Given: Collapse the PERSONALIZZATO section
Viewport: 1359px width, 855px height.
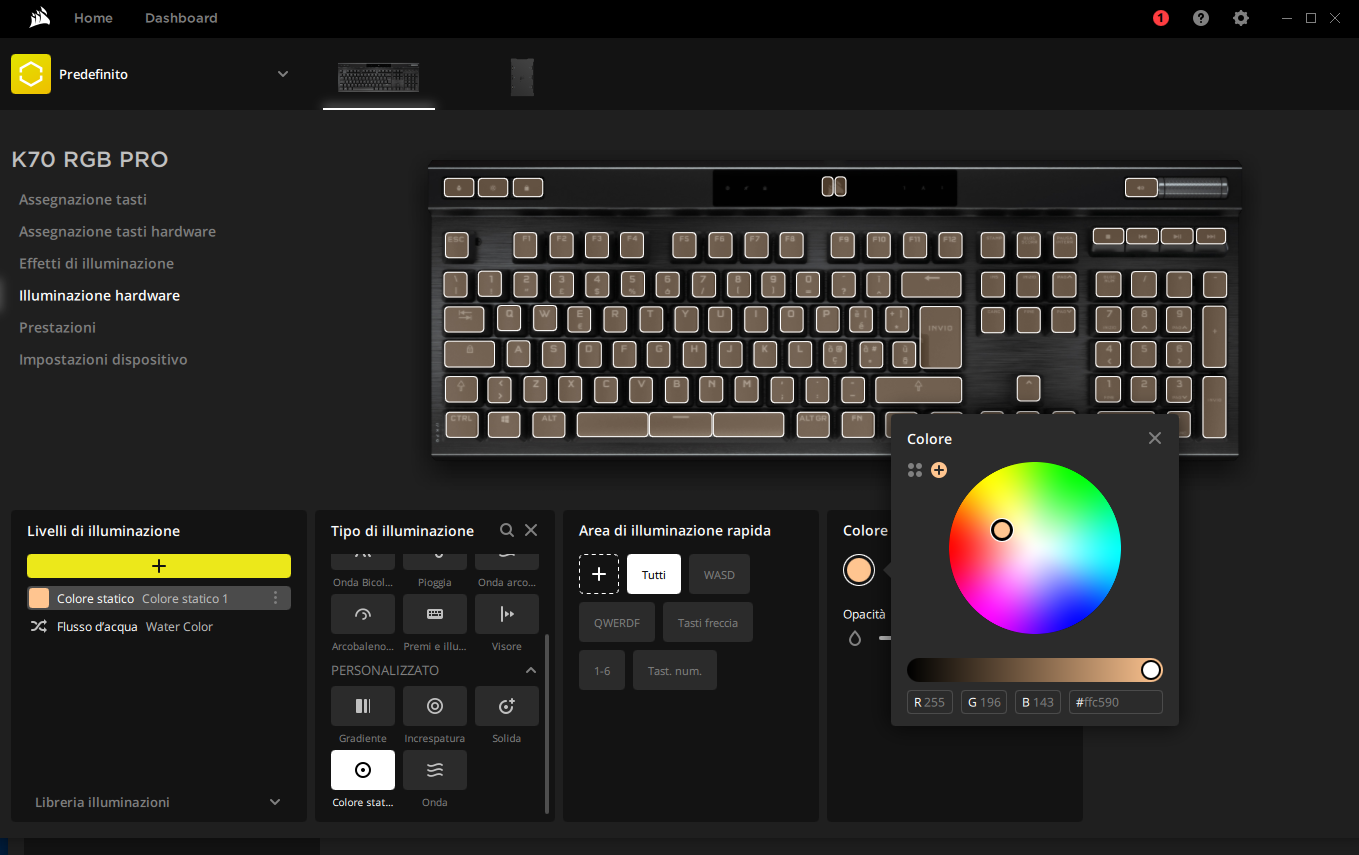Looking at the screenshot, I should click(x=531, y=670).
